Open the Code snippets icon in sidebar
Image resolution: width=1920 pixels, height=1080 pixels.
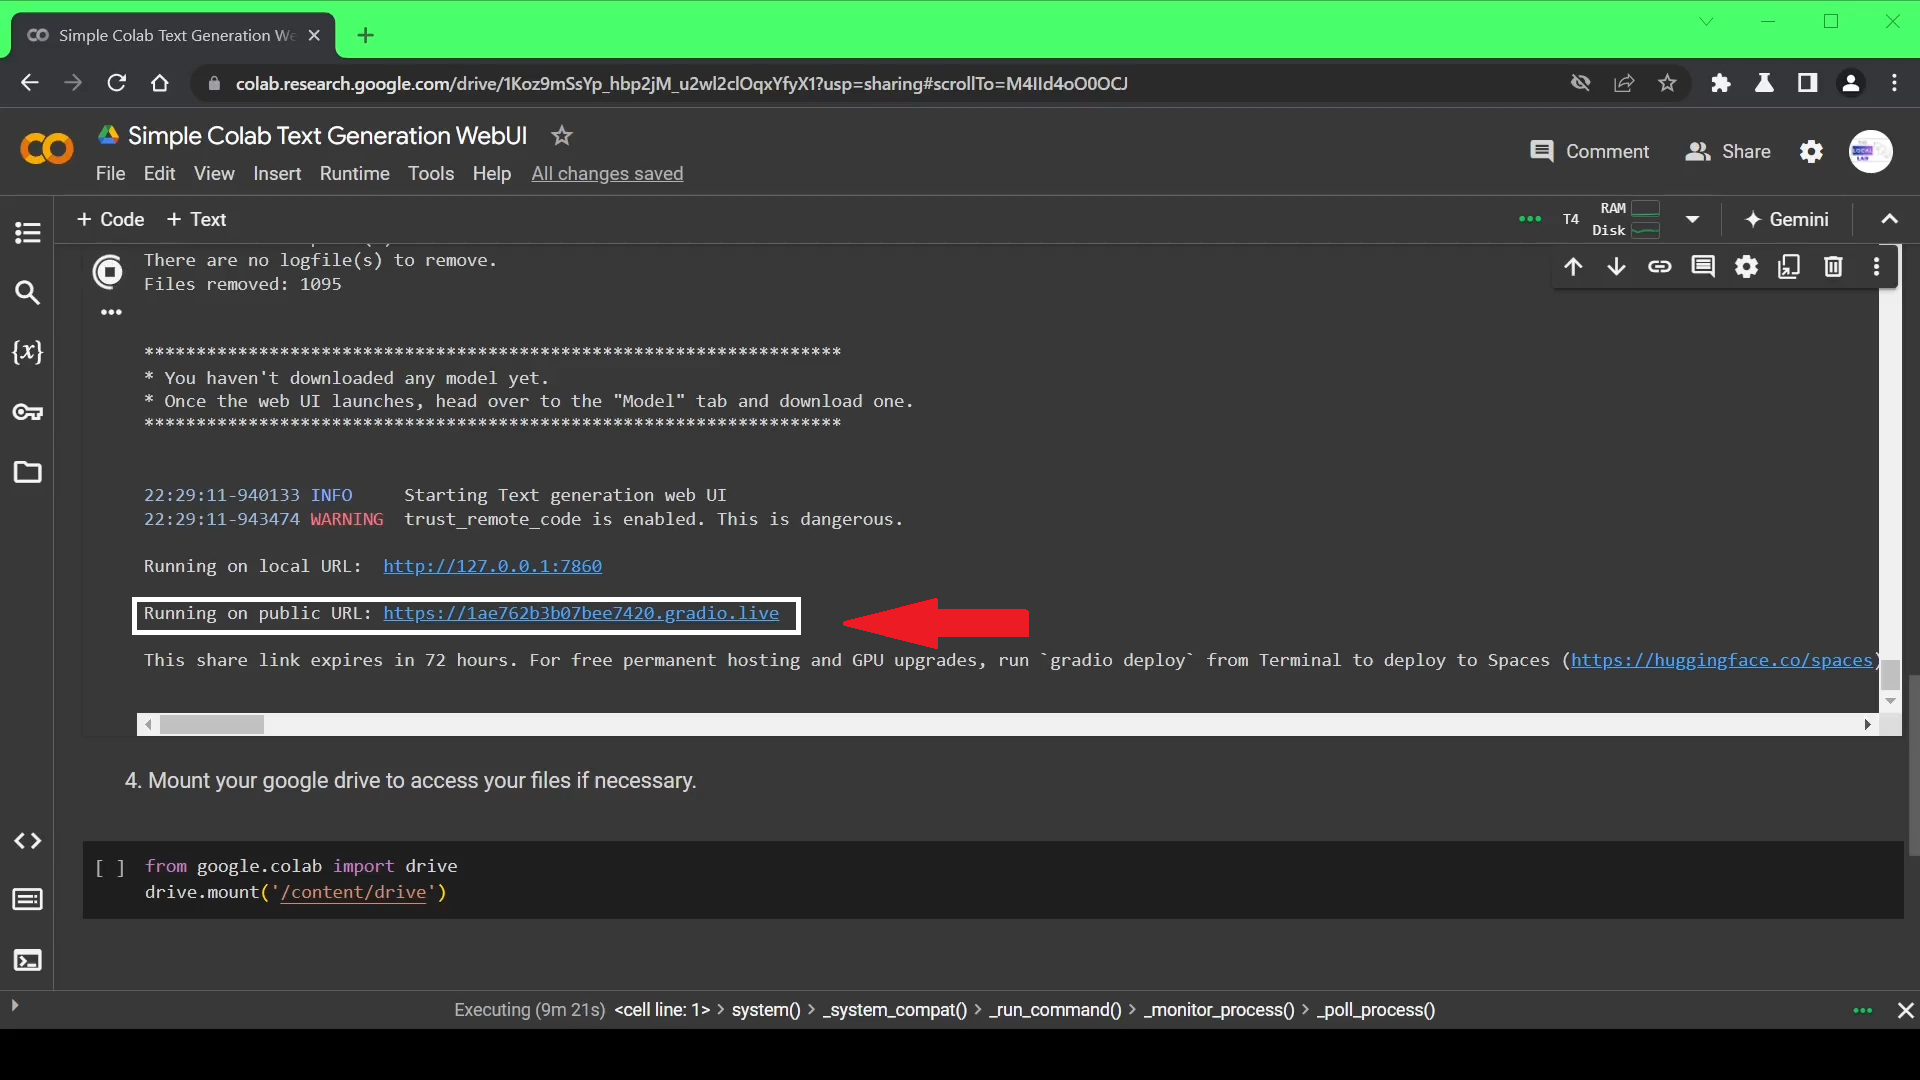pos(27,841)
